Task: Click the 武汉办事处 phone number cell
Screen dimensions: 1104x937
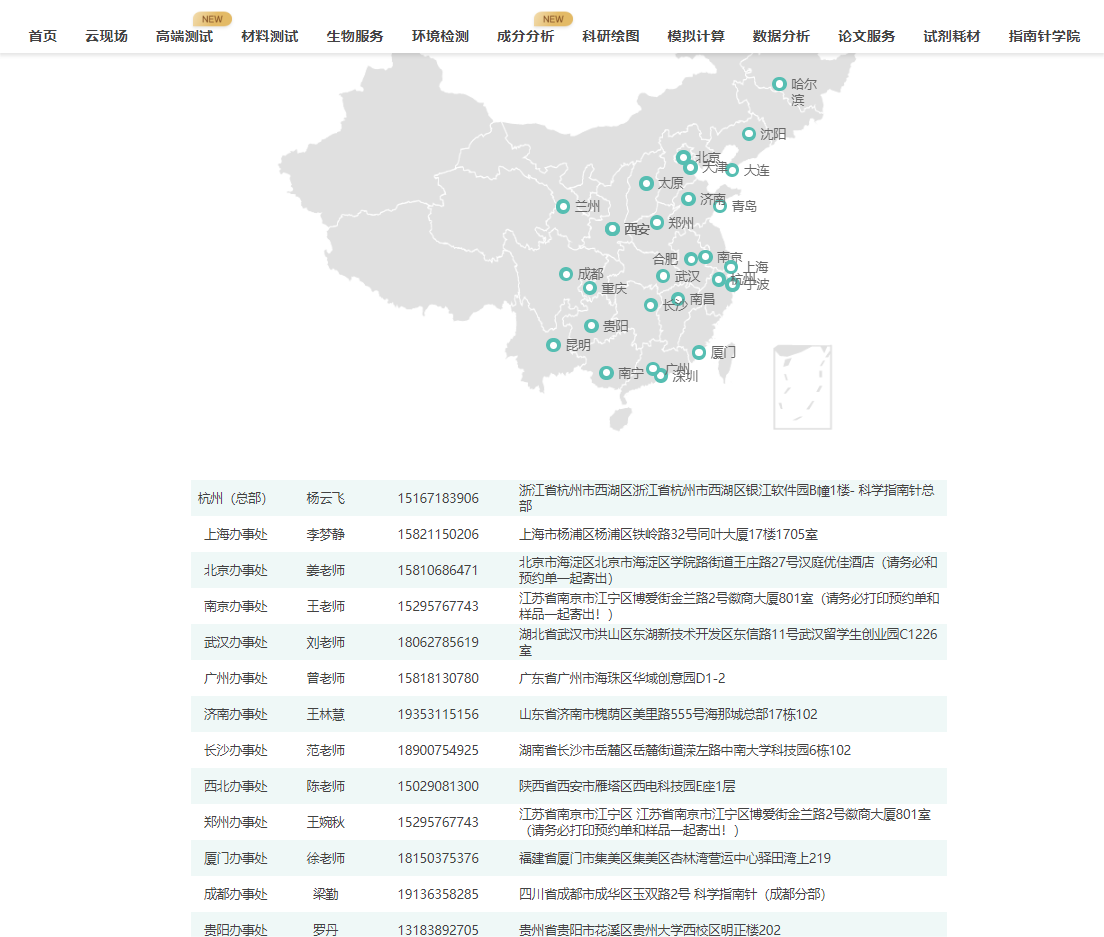Action: click(x=440, y=642)
